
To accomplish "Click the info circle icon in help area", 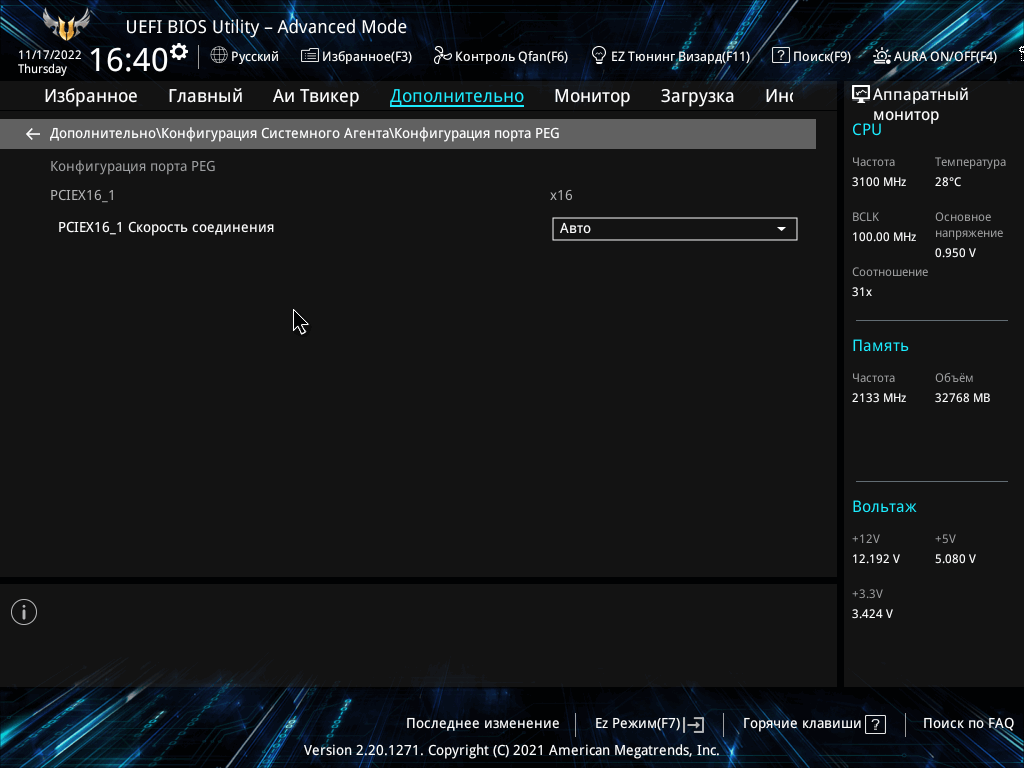I will (x=24, y=612).
